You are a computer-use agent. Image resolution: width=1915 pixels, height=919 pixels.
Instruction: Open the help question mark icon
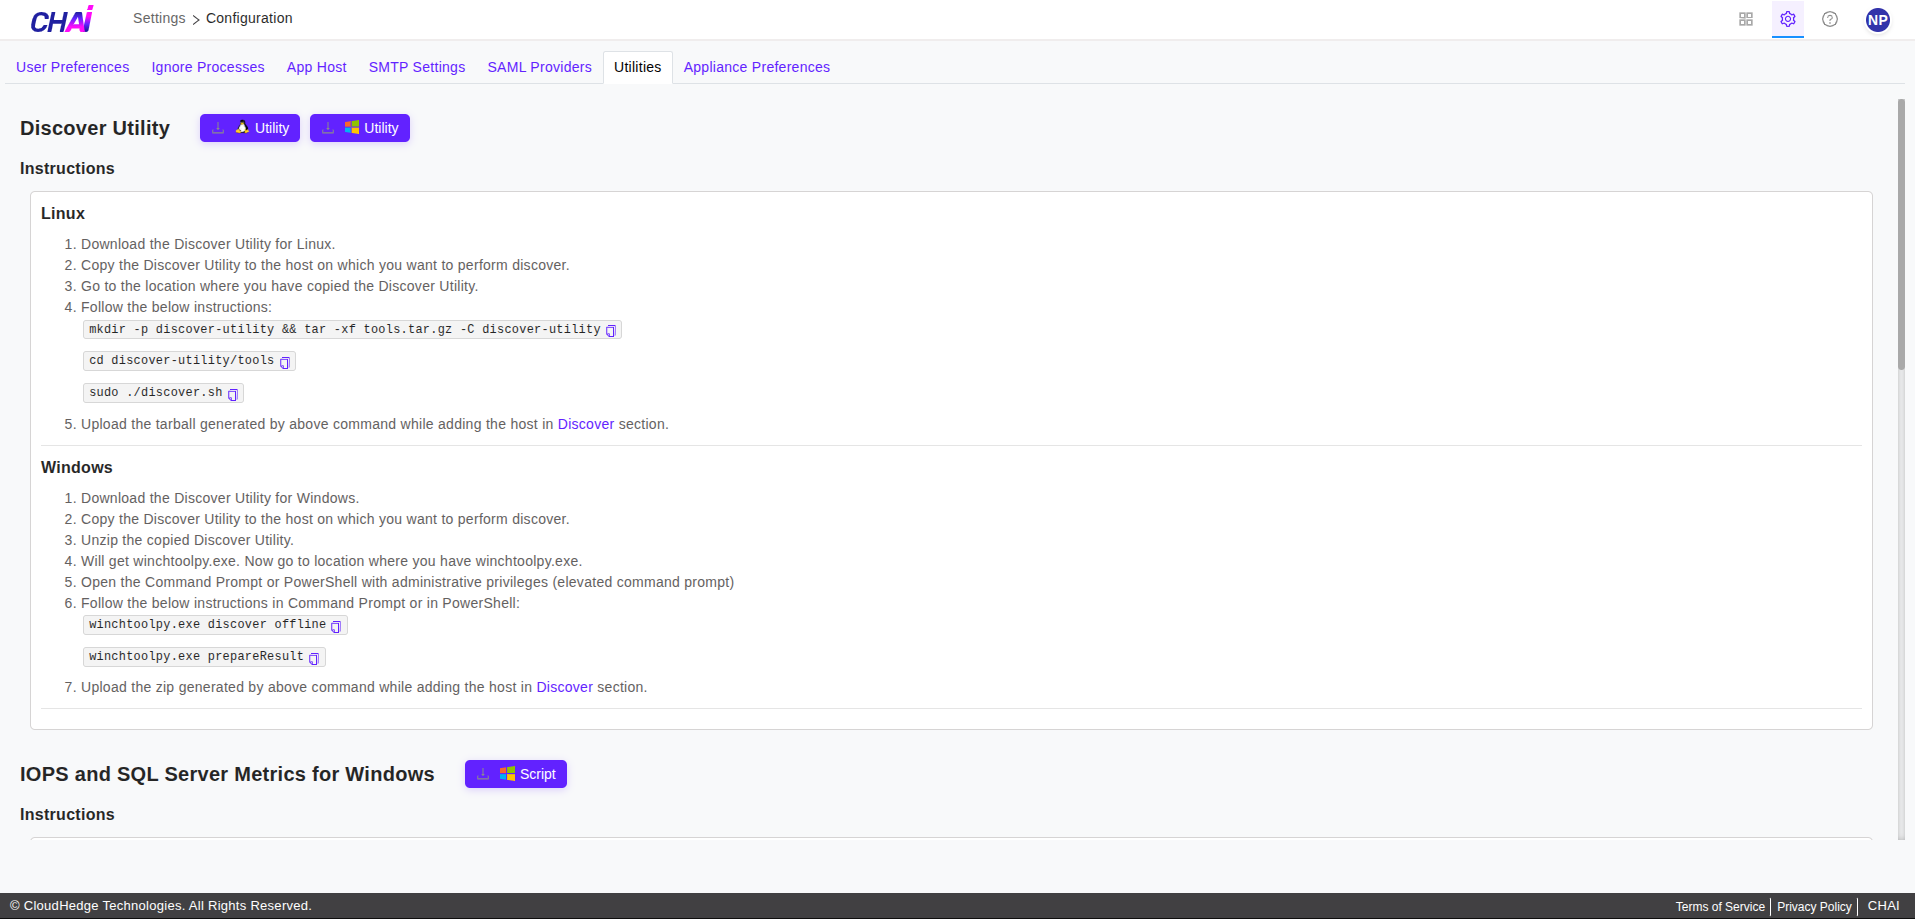tap(1829, 19)
